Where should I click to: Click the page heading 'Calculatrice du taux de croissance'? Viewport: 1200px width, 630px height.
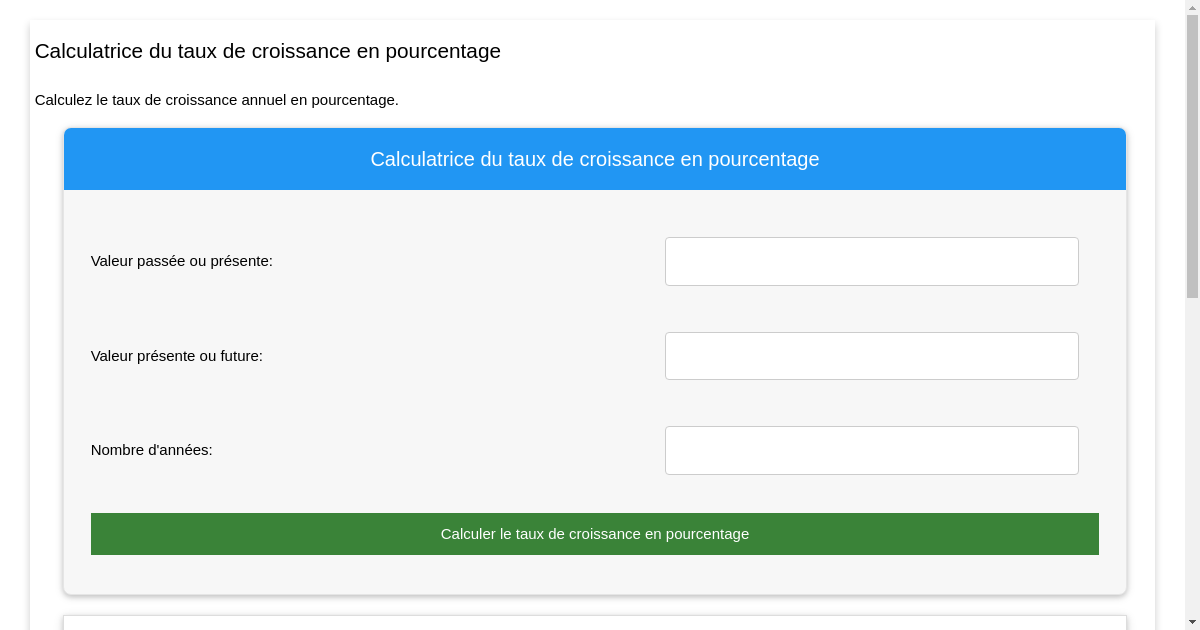pyautogui.click(x=268, y=51)
